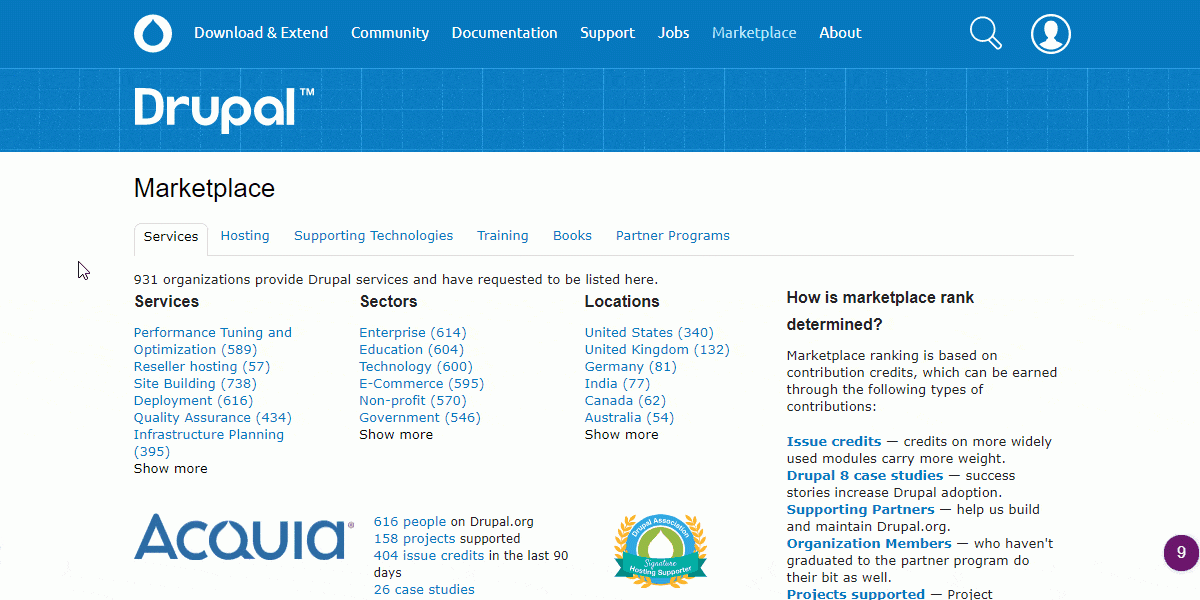
Task: Open the search magnifier icon
Action: [986, 33]
